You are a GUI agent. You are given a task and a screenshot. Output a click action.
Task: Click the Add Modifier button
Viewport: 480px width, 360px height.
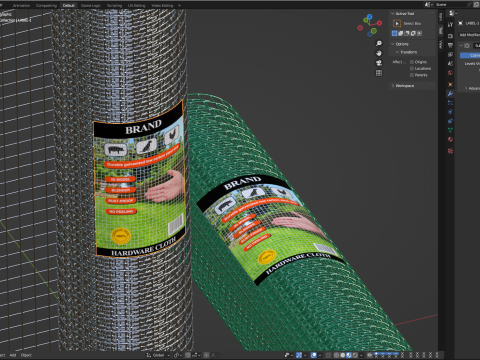[x=469, y=35]
